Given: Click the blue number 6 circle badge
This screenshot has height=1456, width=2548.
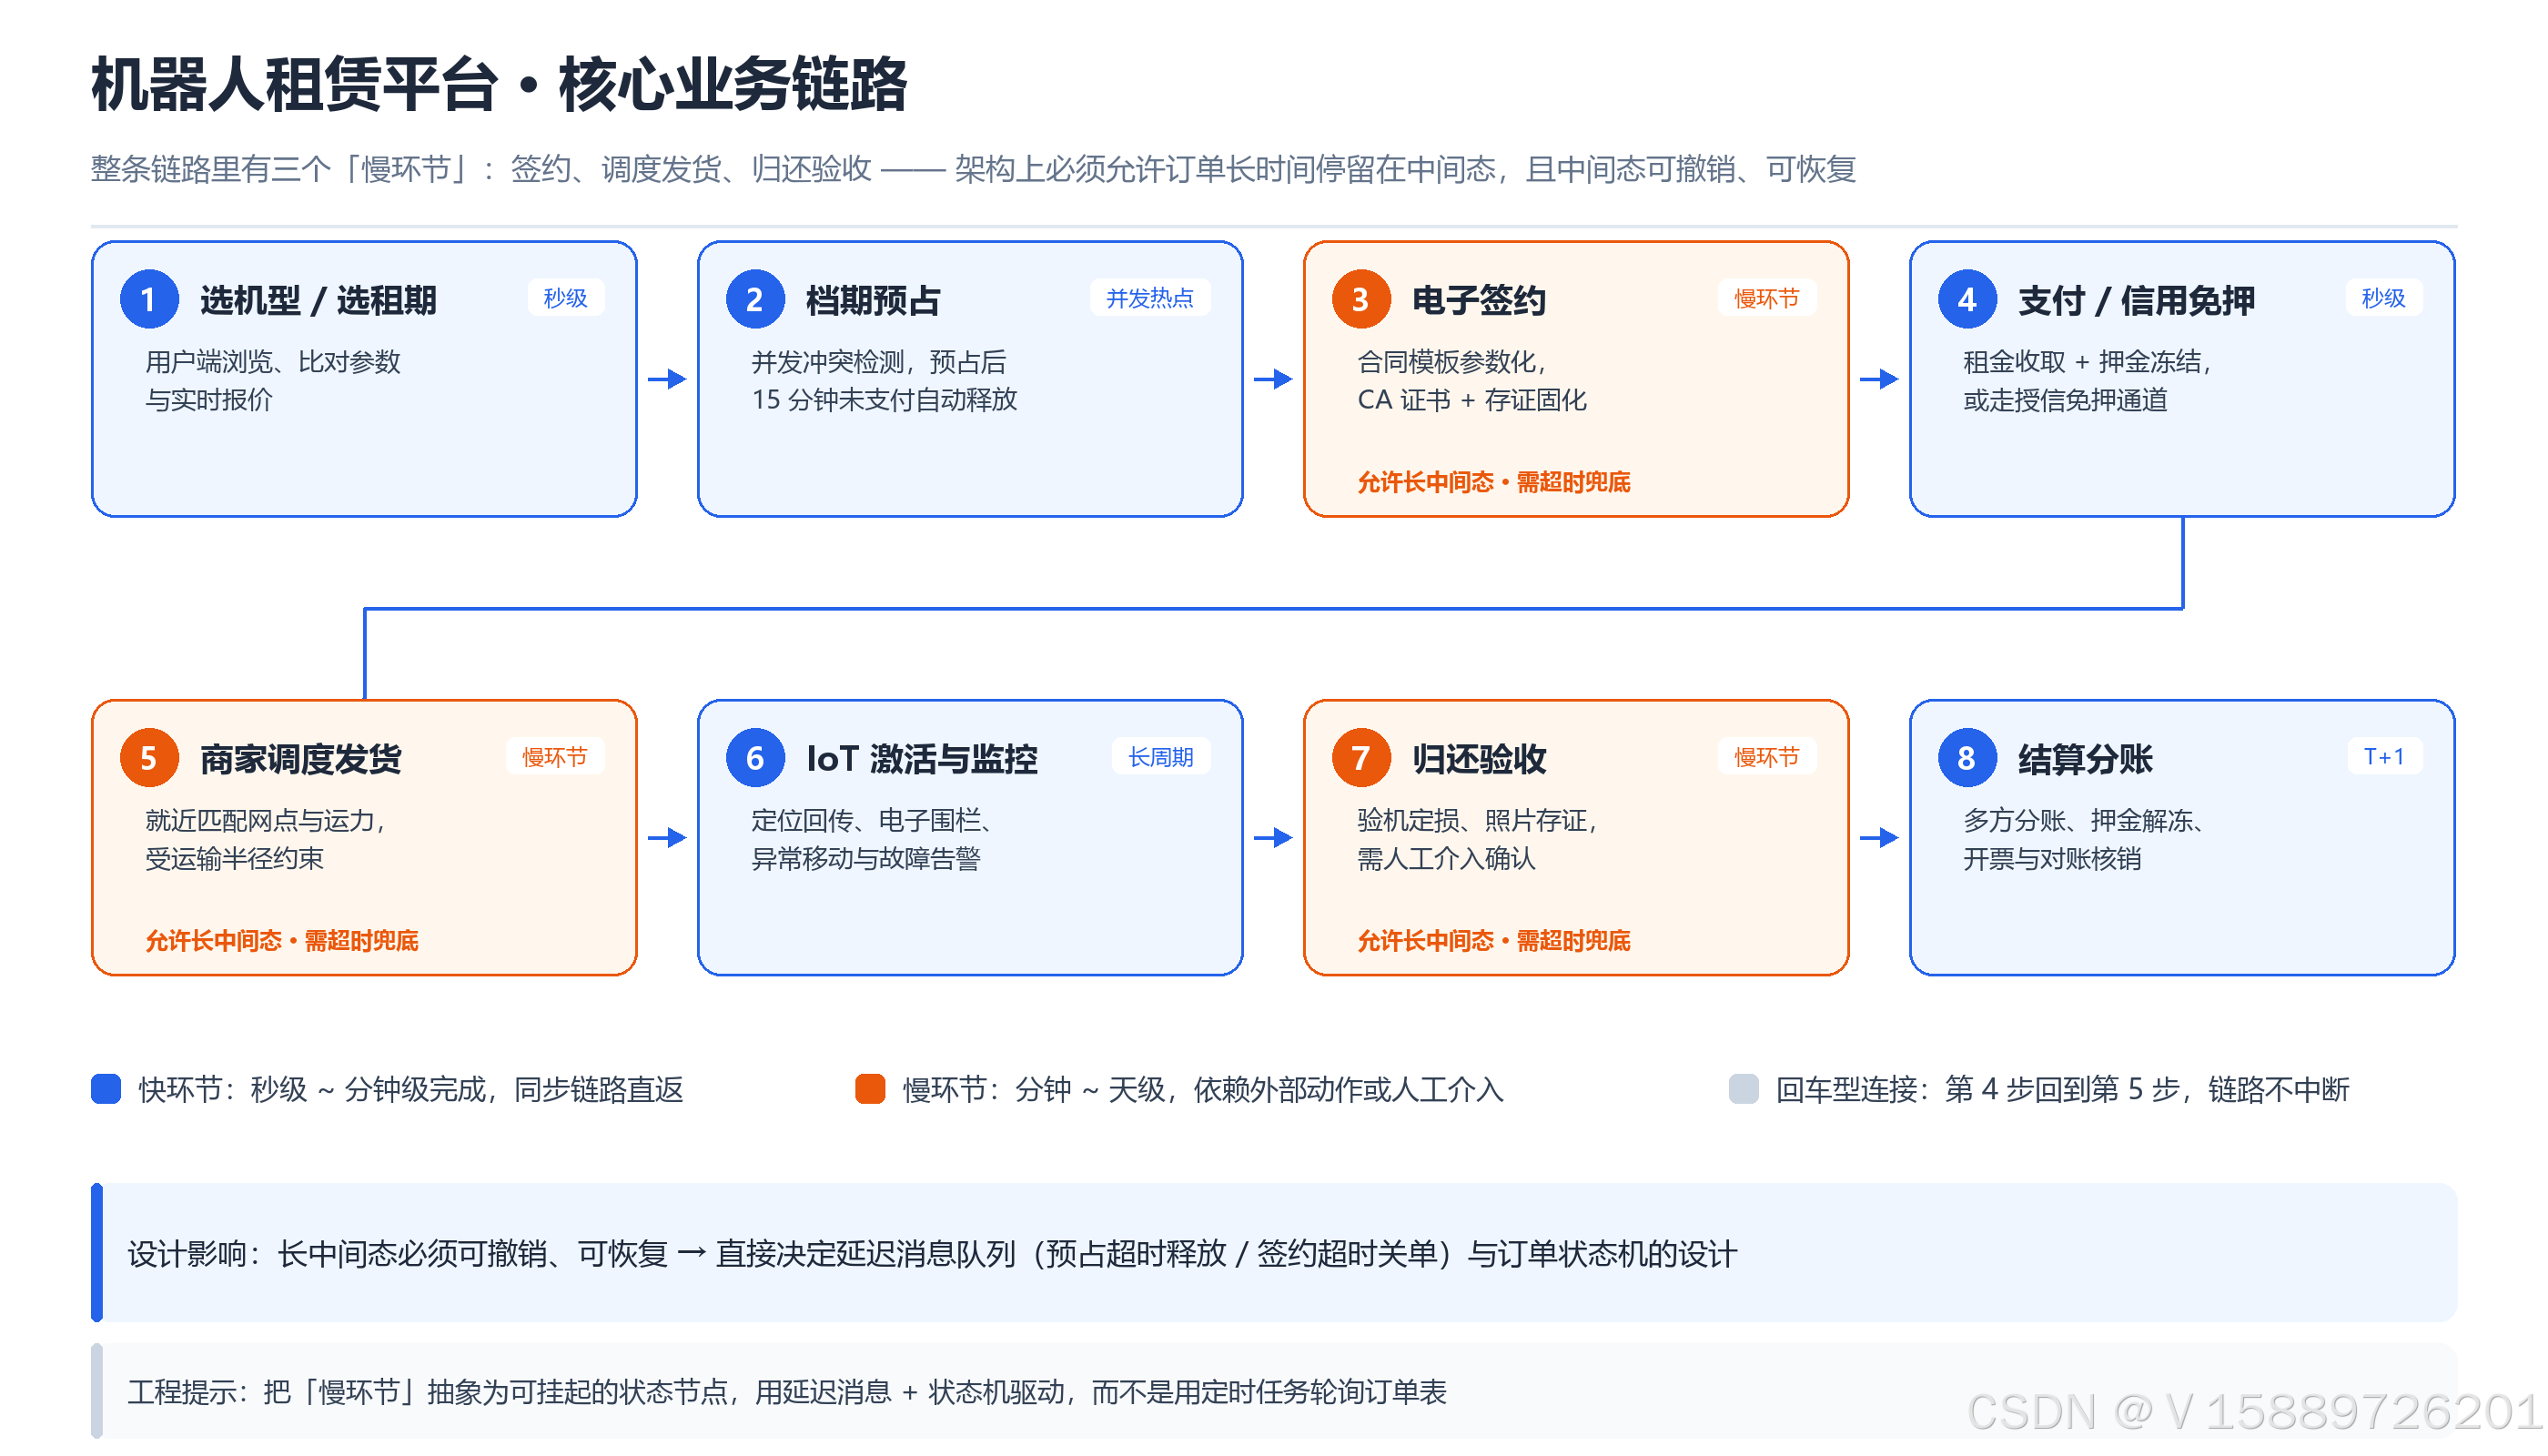Looking at the screenshot, I should click(755, 758).
